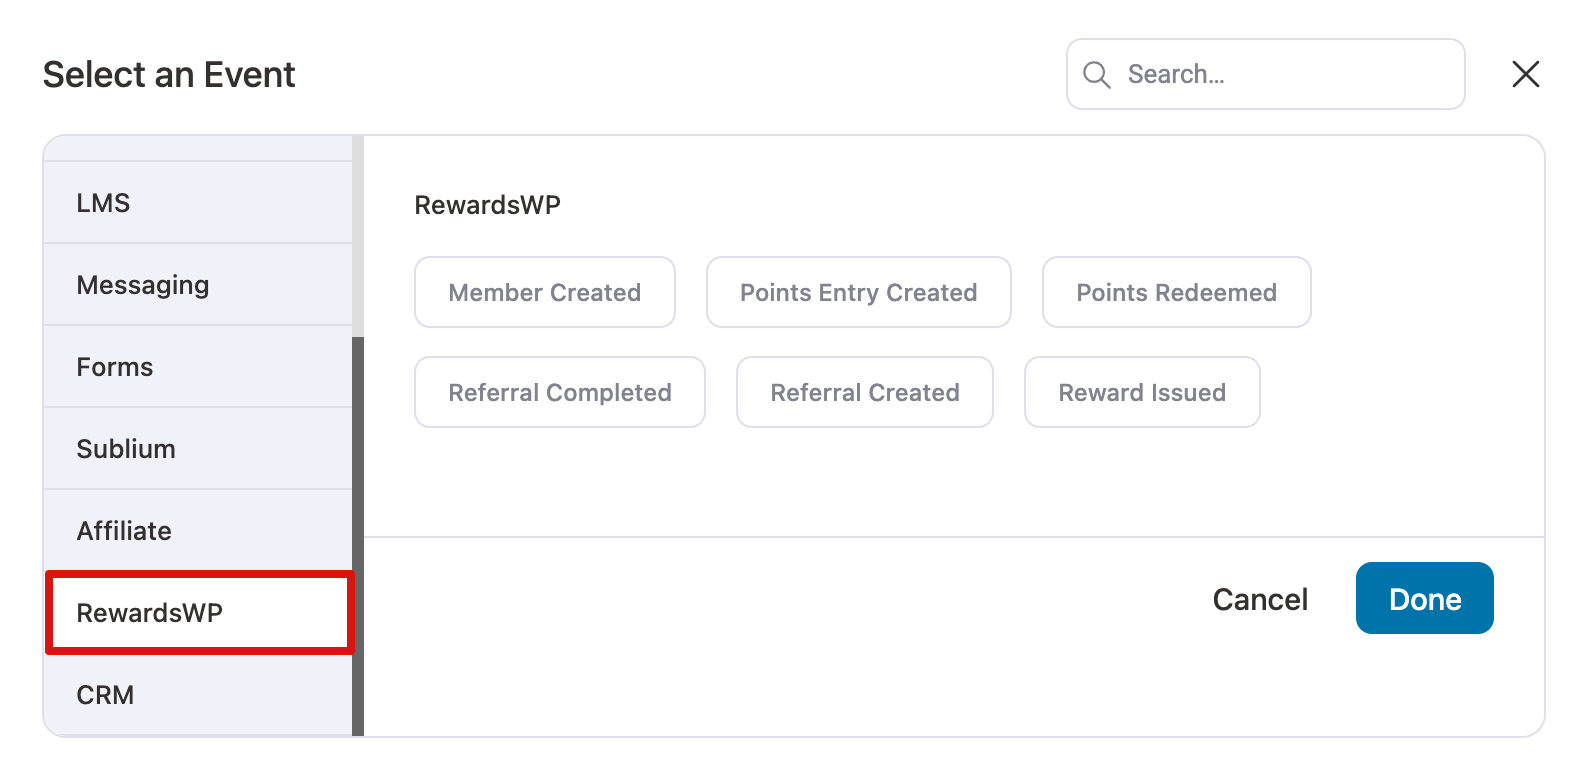Viewport: 1586px width, 778px height.
Task: Click the close X icon
Action: point(1526,74)
